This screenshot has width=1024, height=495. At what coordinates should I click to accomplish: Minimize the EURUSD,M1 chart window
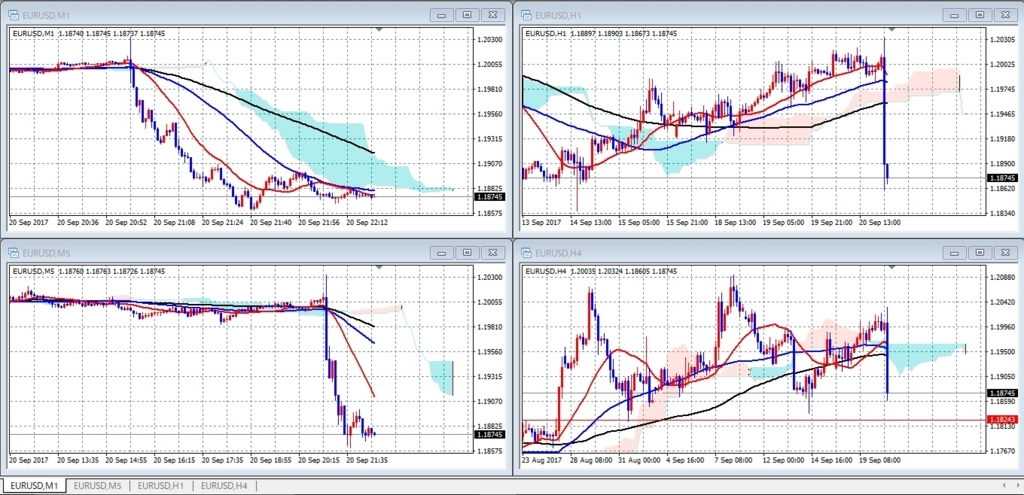point(443,14)
